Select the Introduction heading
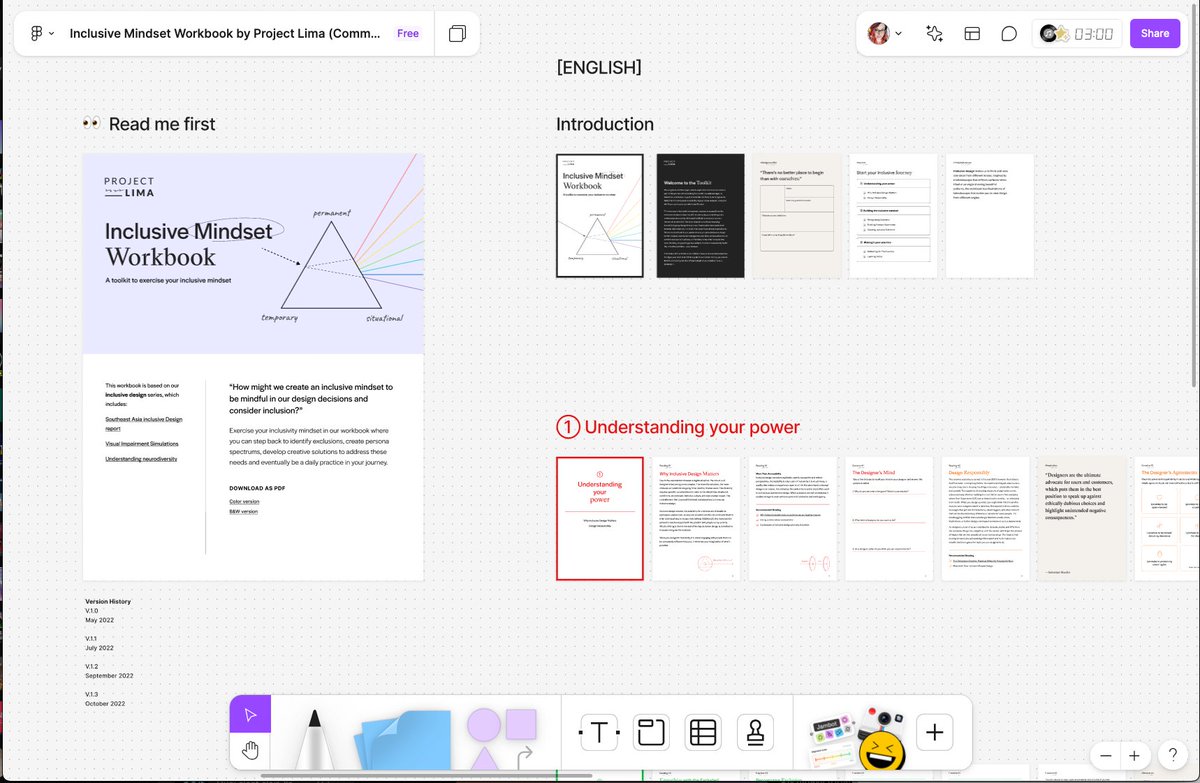Screen dimensions: 1200x783 point(605,124)
